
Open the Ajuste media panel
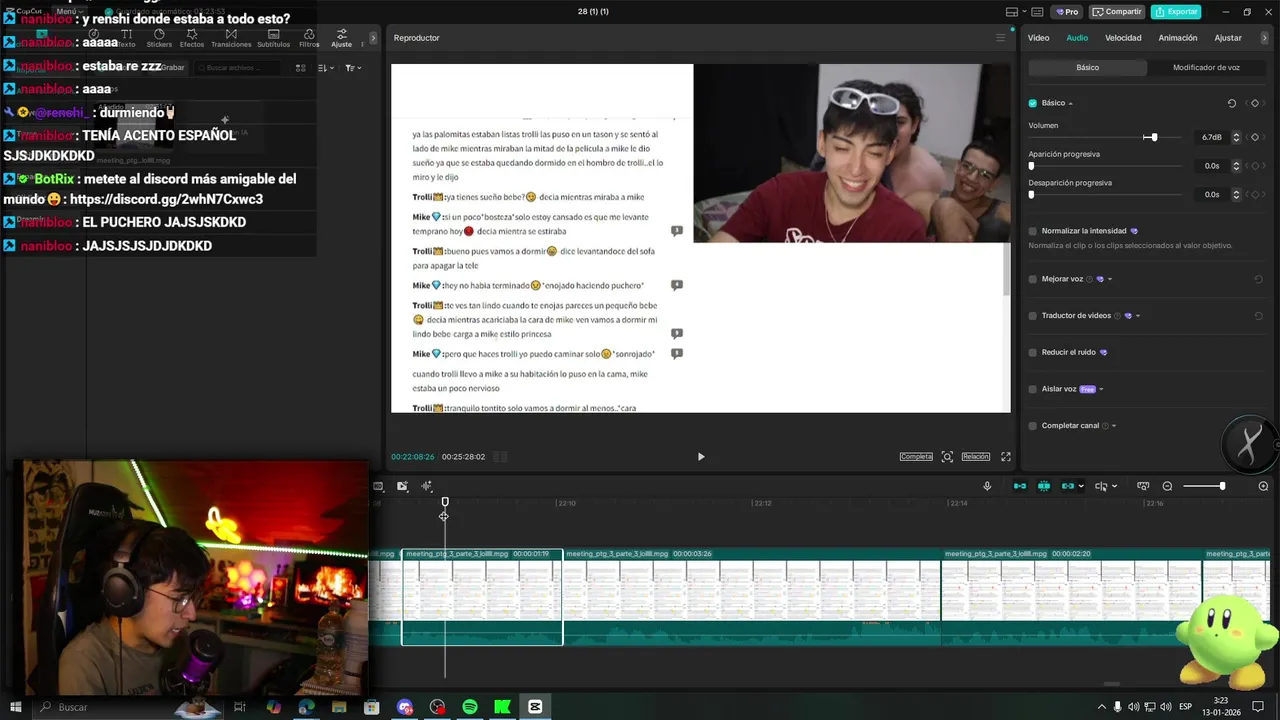[341, 38]
